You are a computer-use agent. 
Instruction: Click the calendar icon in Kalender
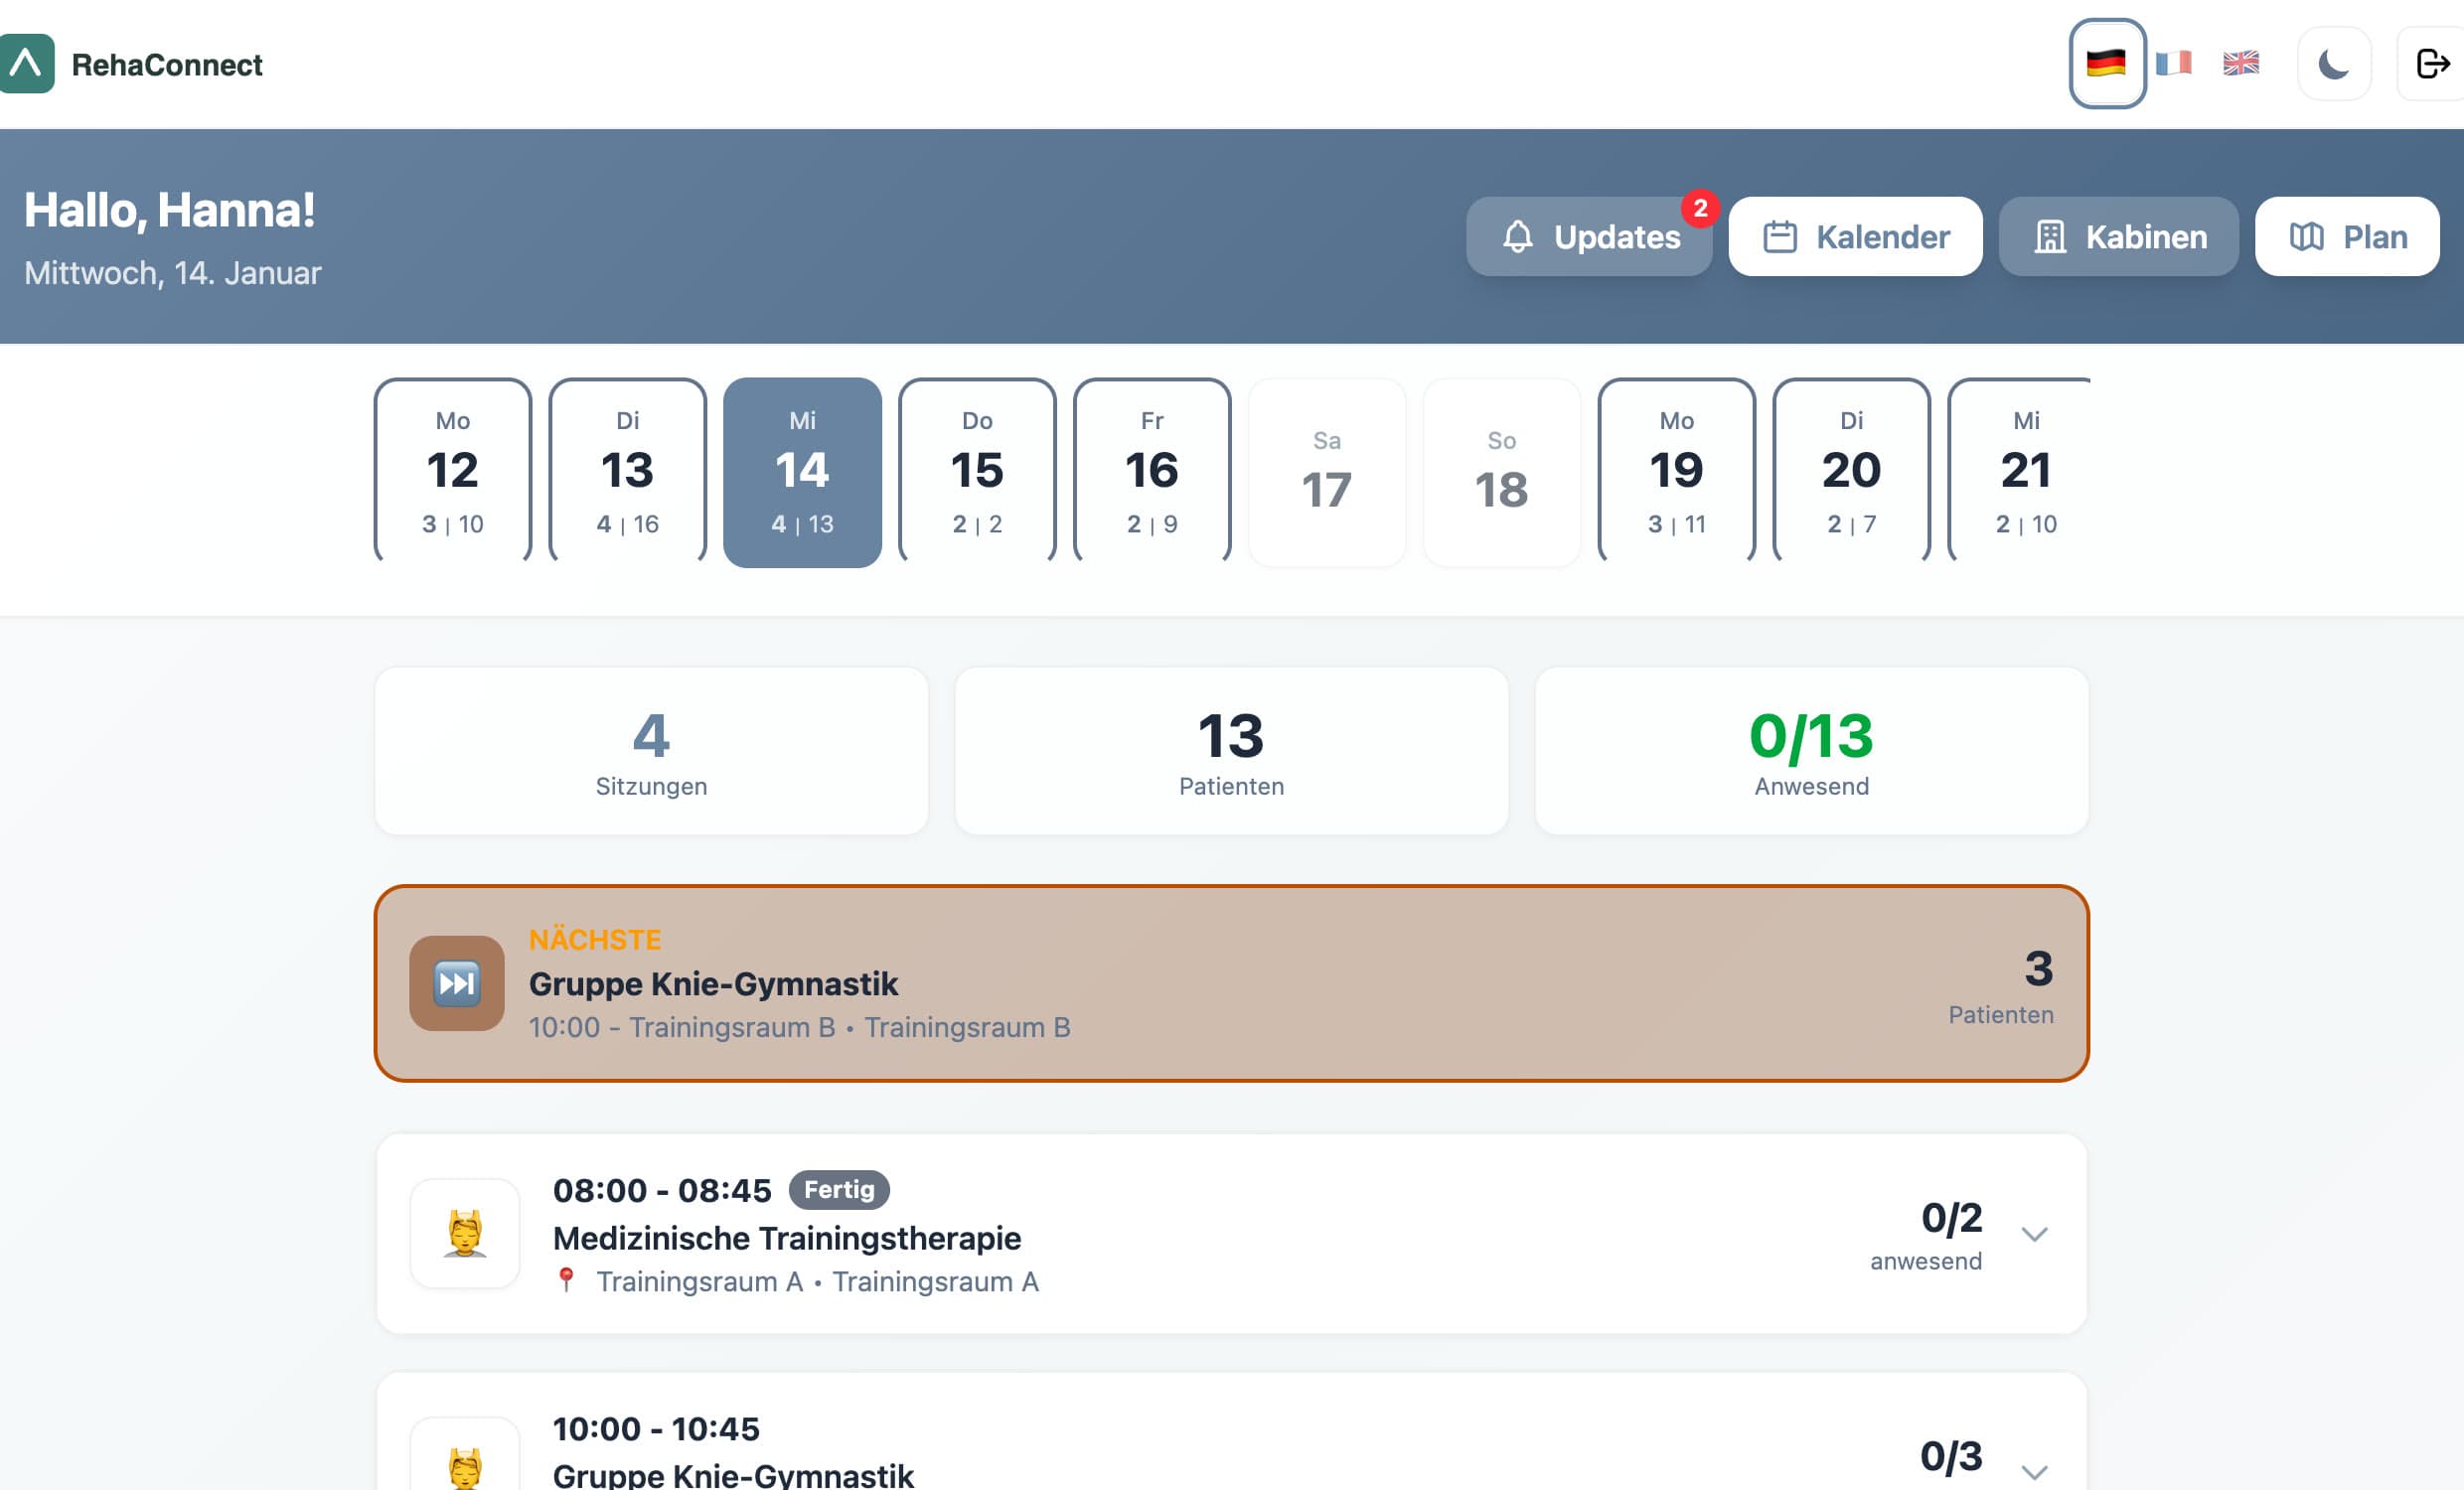point(1780,237)
